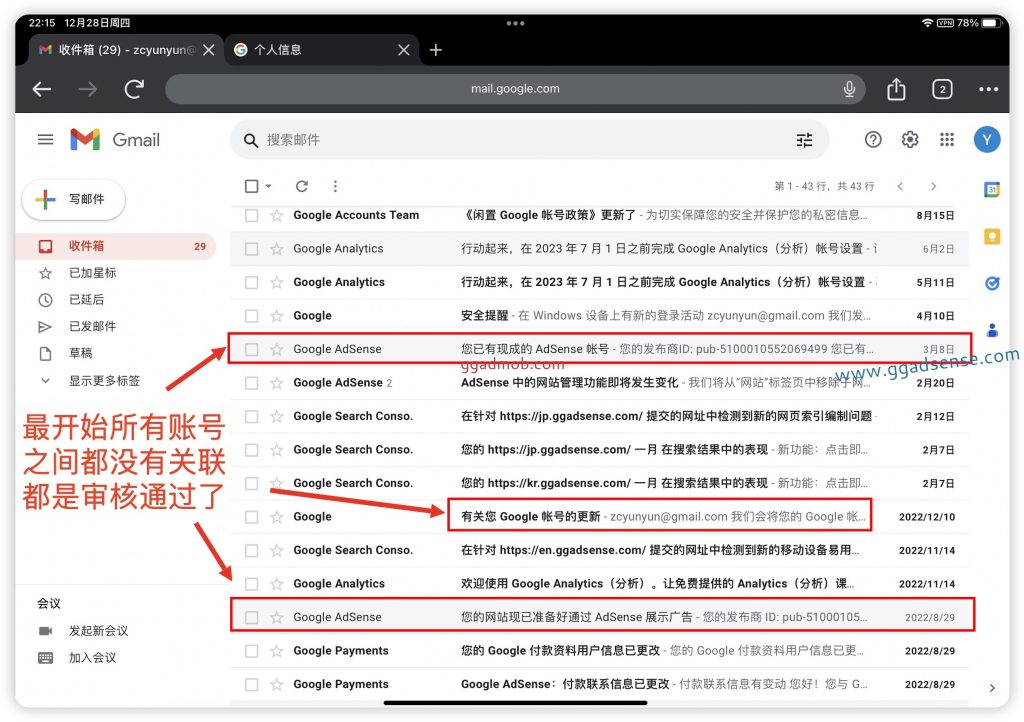Open Gmail main menu hamburger icon

[45, 140]
